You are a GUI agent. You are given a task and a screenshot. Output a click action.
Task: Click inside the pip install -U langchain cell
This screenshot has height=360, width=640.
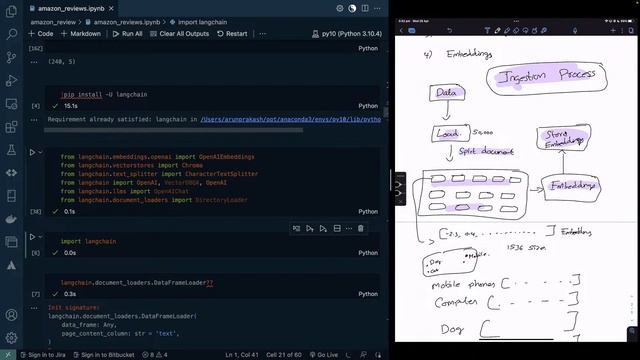(212, 94)
